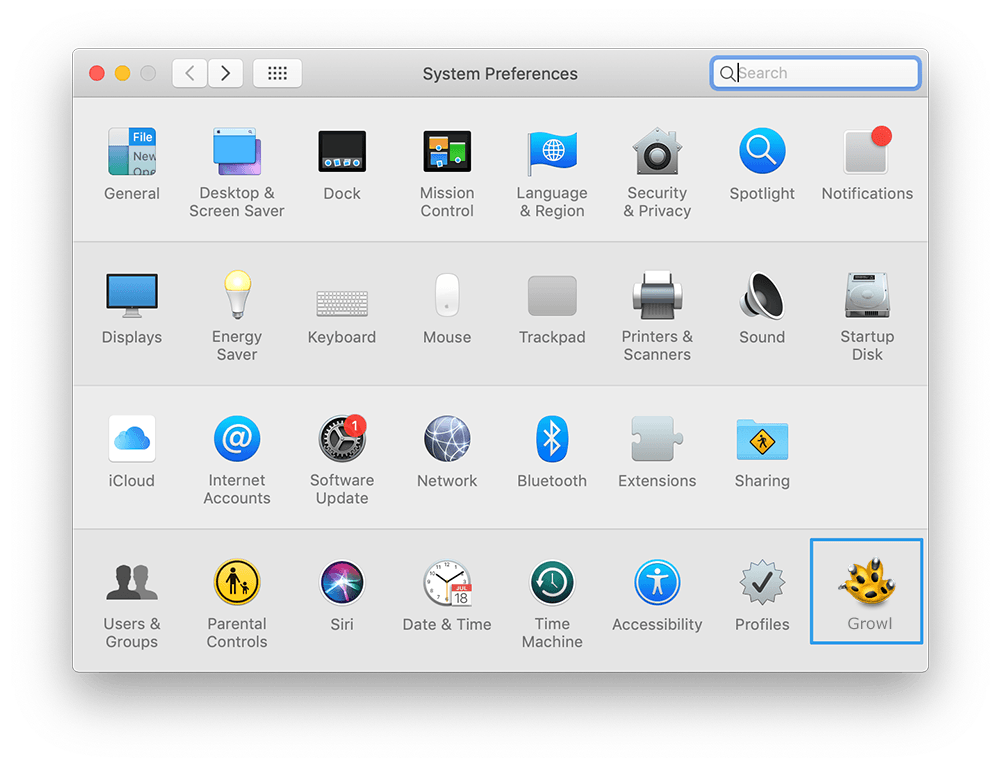
Task: Click the Show All grid button
Action: pyautogui.click(x=277, y=73)
